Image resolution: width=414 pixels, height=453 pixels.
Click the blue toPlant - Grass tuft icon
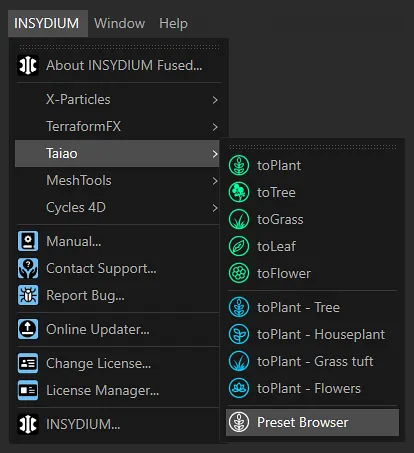(239, 361)
